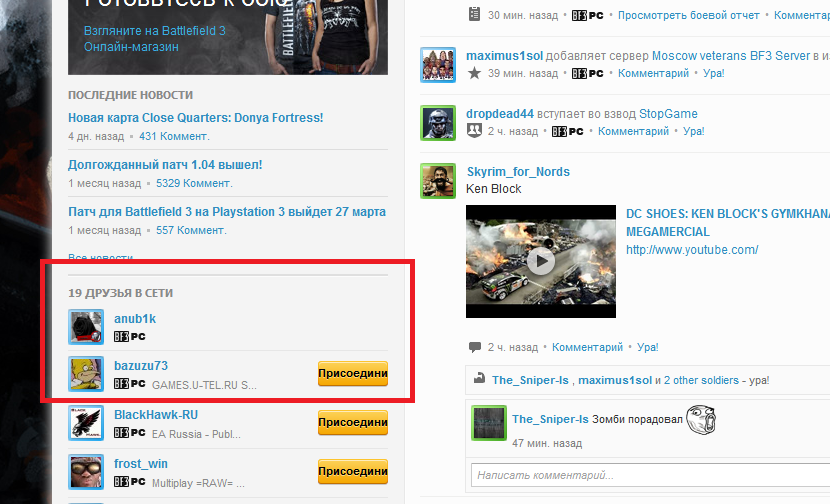Open bazuzu73's profile name link

[141, 366]
